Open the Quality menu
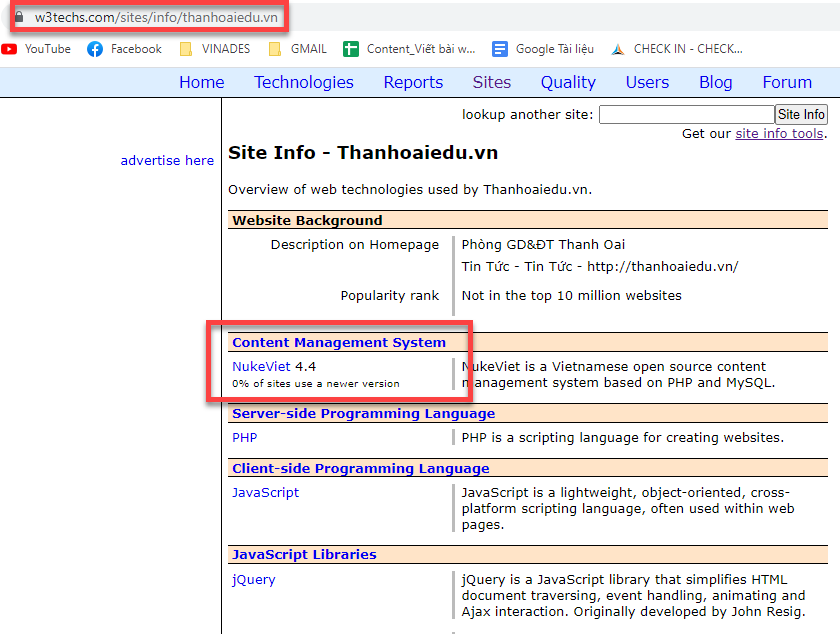 568,82
